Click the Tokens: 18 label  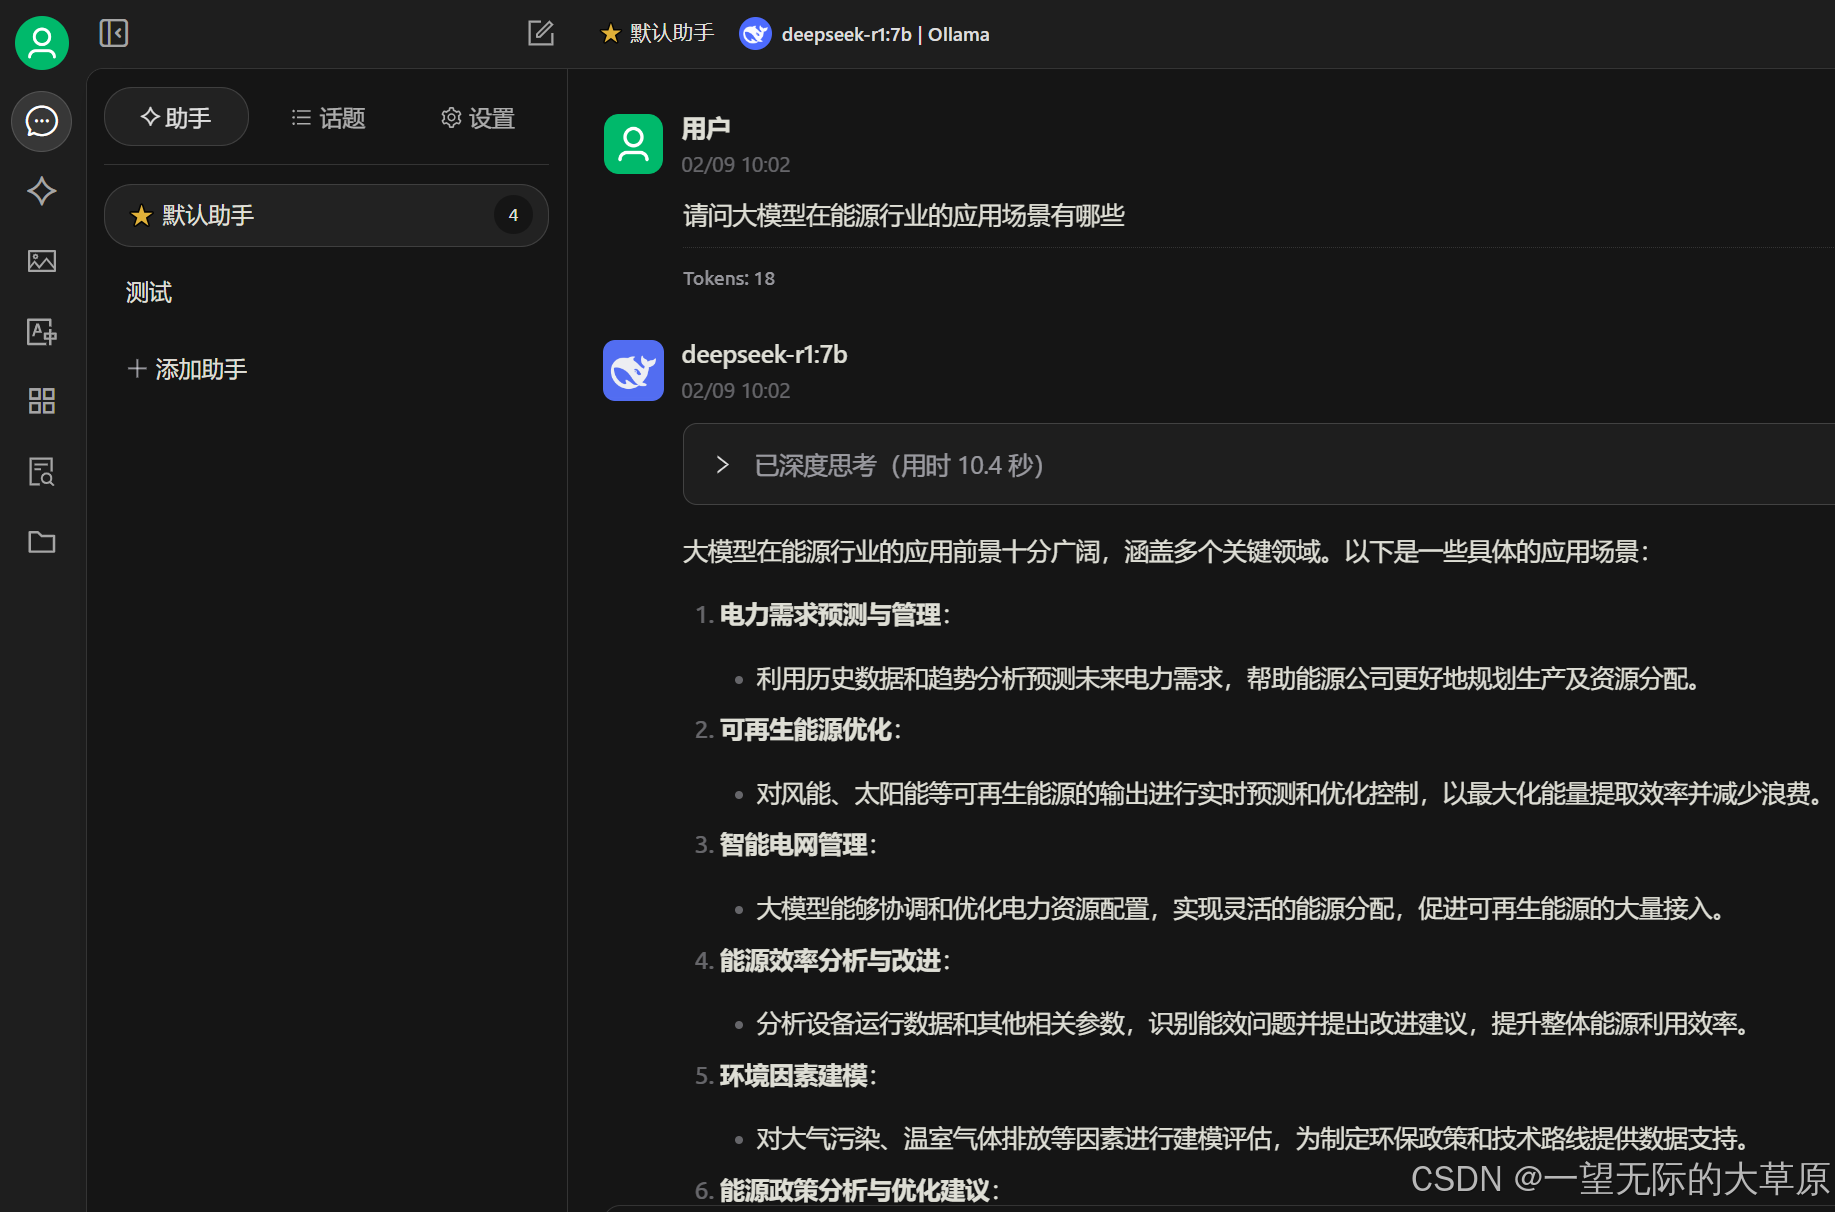729,278
